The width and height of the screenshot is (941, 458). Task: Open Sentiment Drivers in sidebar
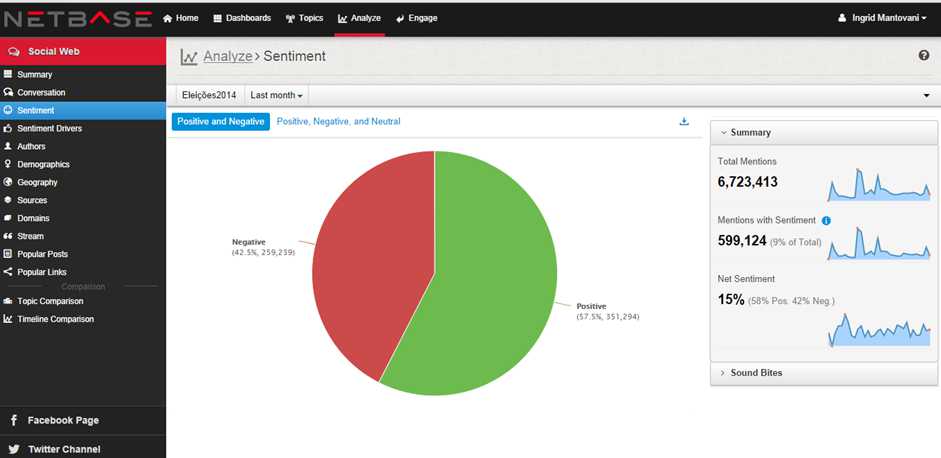(49, 128)
